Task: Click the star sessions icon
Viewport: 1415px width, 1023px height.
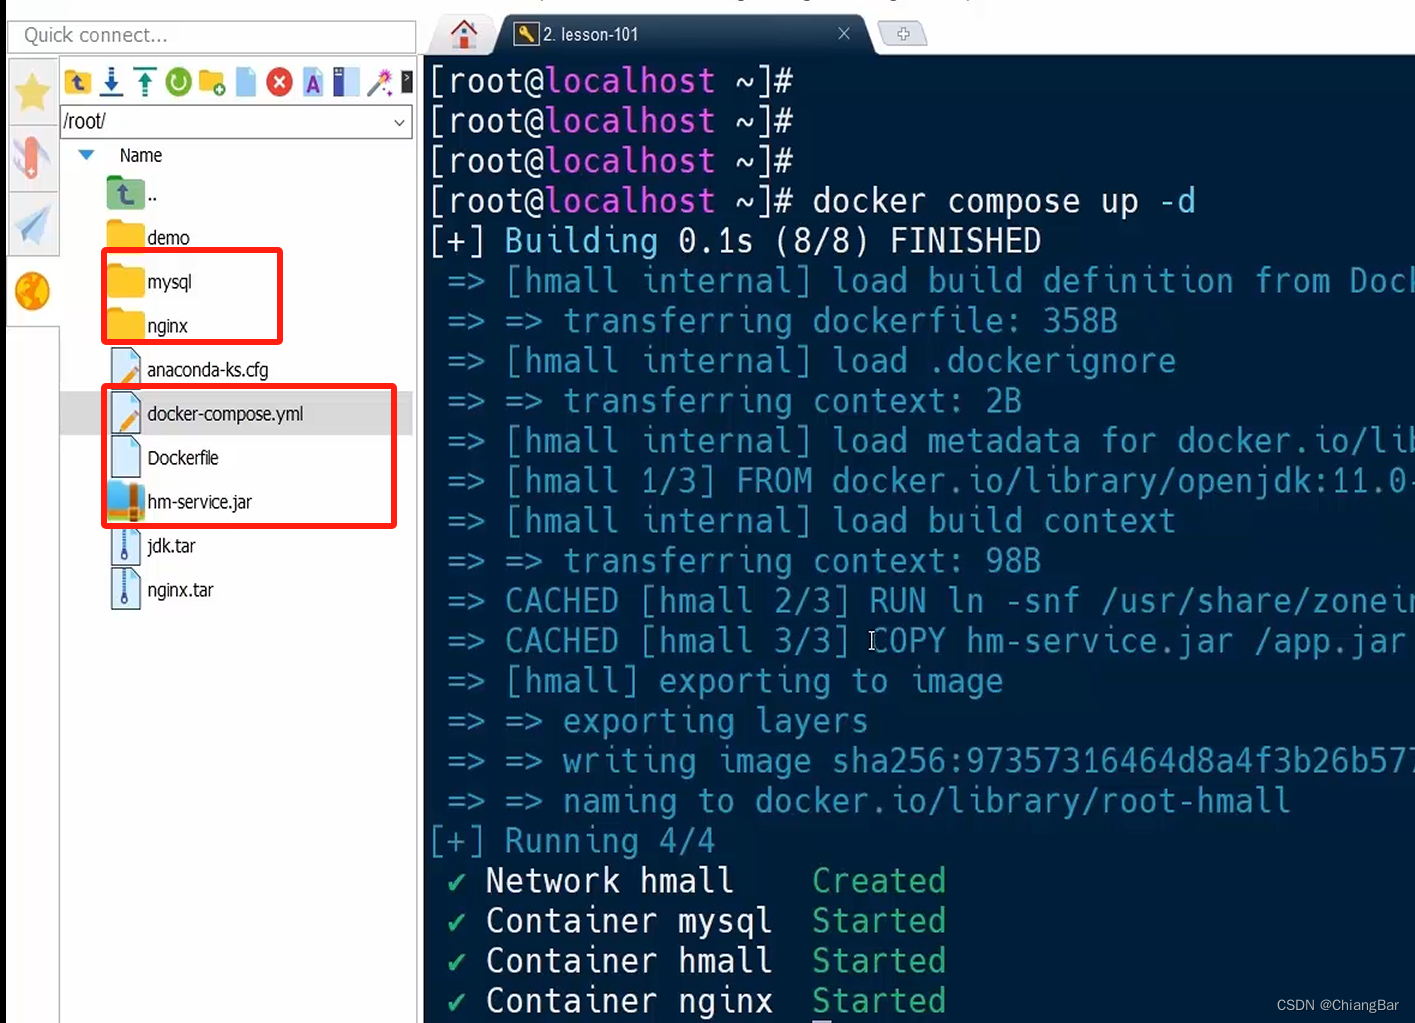Action: pos(31,89)
